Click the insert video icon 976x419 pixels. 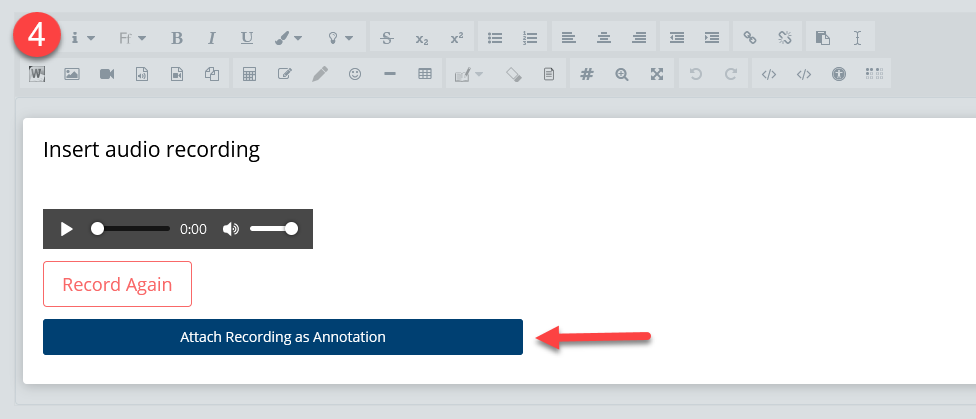tap(107, 74)
